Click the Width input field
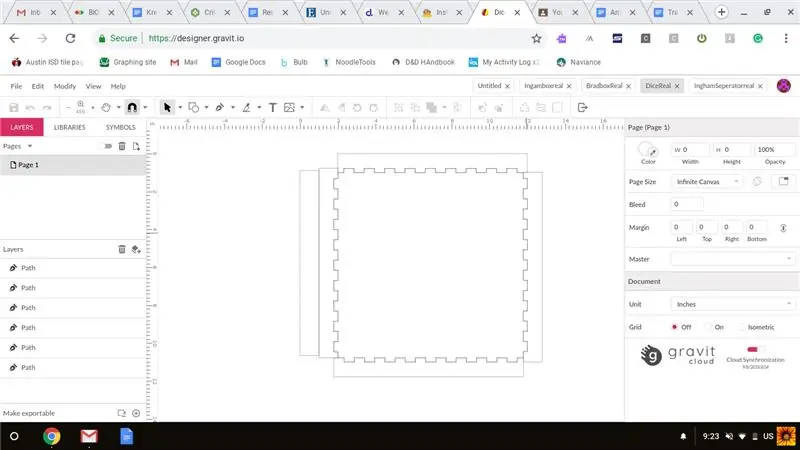 coord(690,149)
